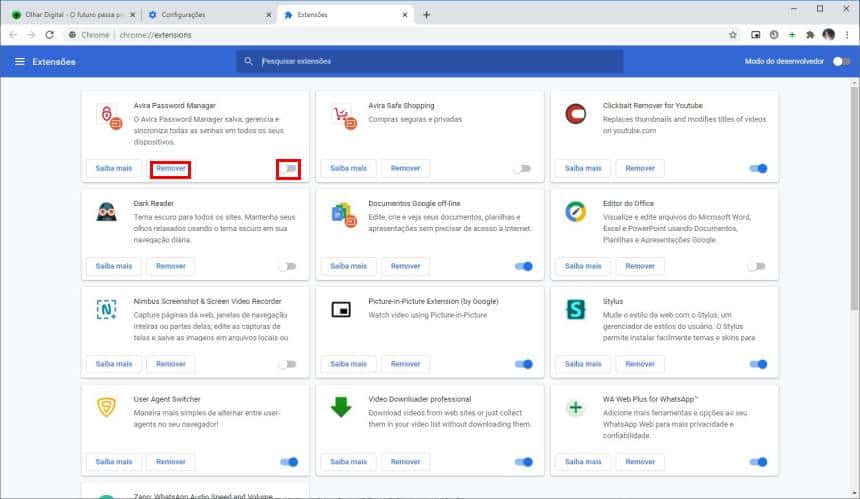This screenshot has height=499, width=860.
Task: Click Remover for Documentos Google off-line
Action: tap(405, 266)
